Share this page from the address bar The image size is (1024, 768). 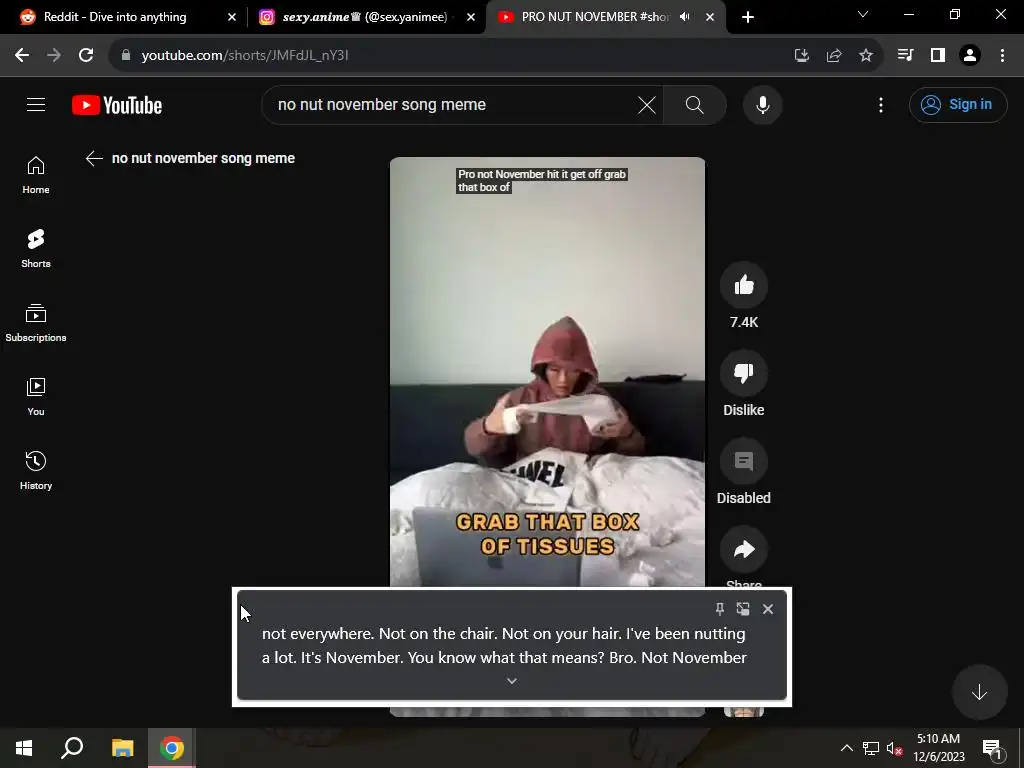point(834,55)
